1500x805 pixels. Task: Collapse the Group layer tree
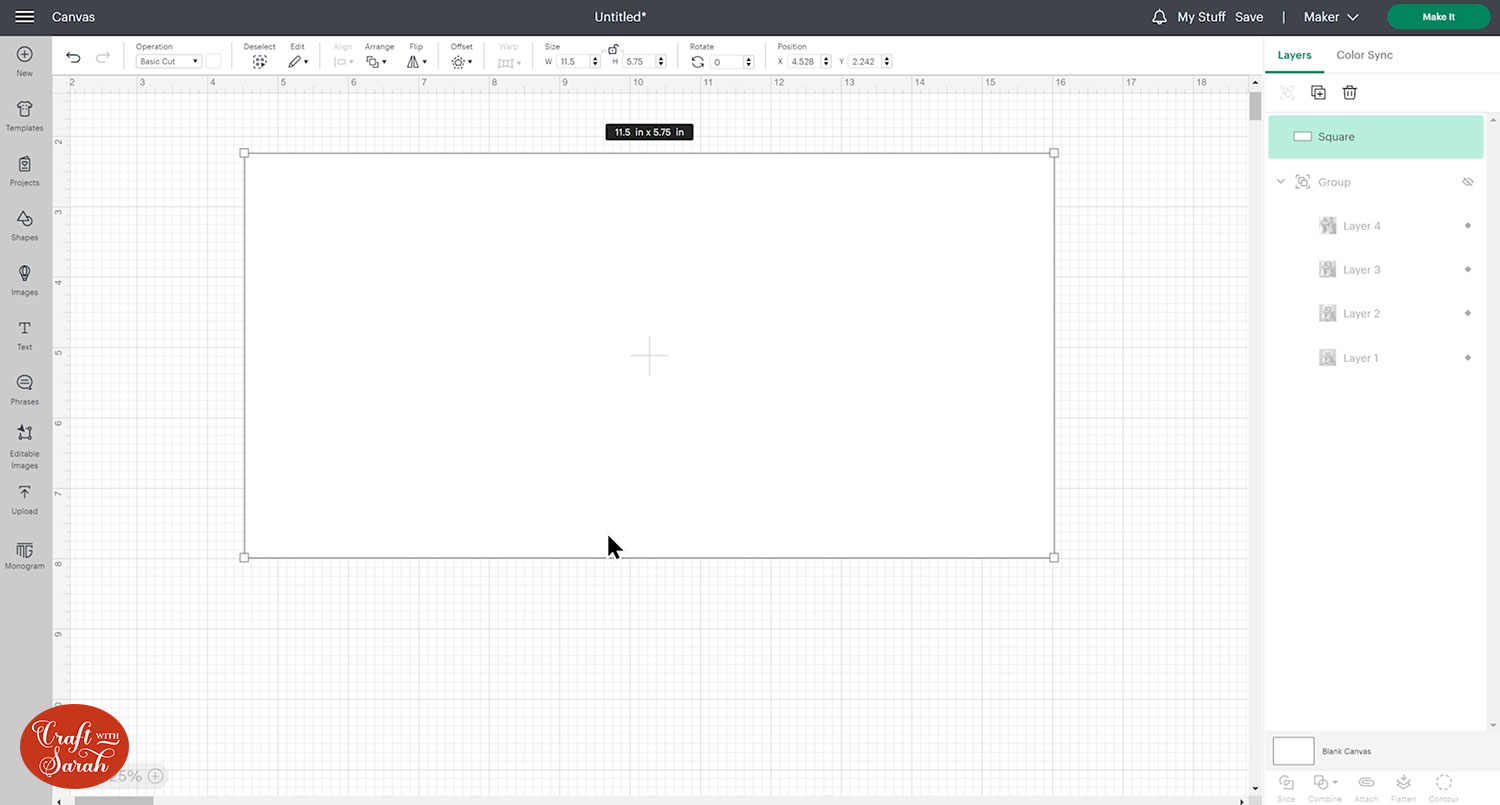pyautogui.click(x=1281, y=182)
